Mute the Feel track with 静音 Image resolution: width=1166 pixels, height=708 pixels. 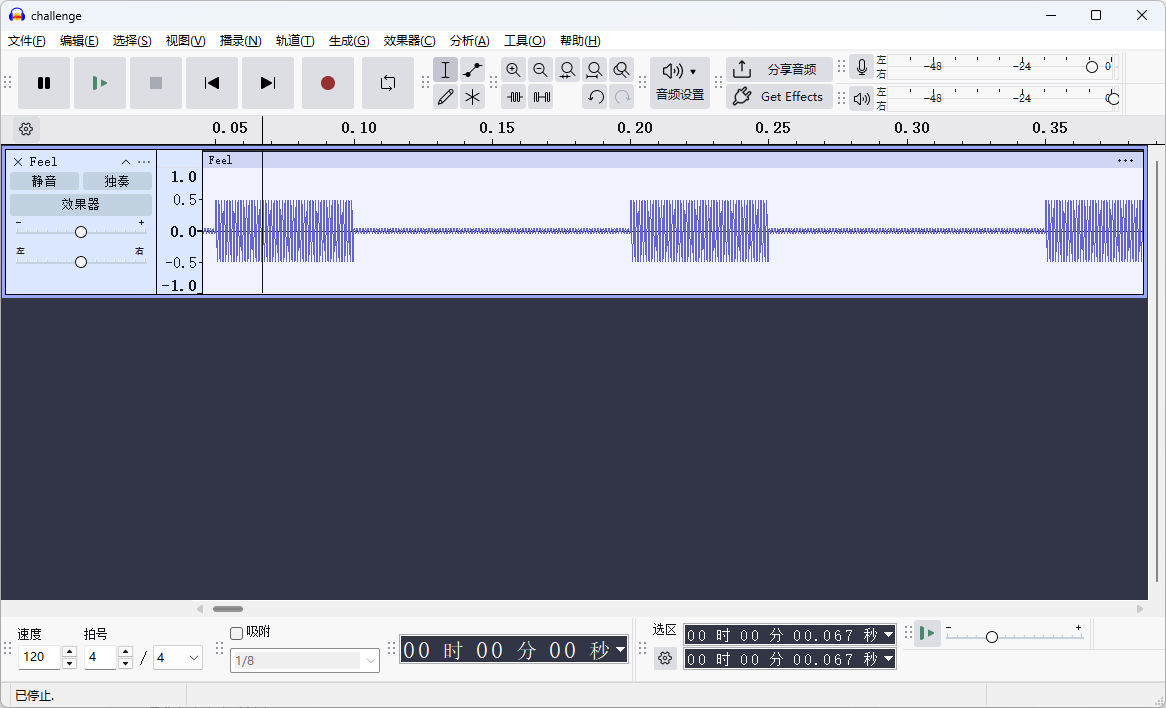point(44,181)
